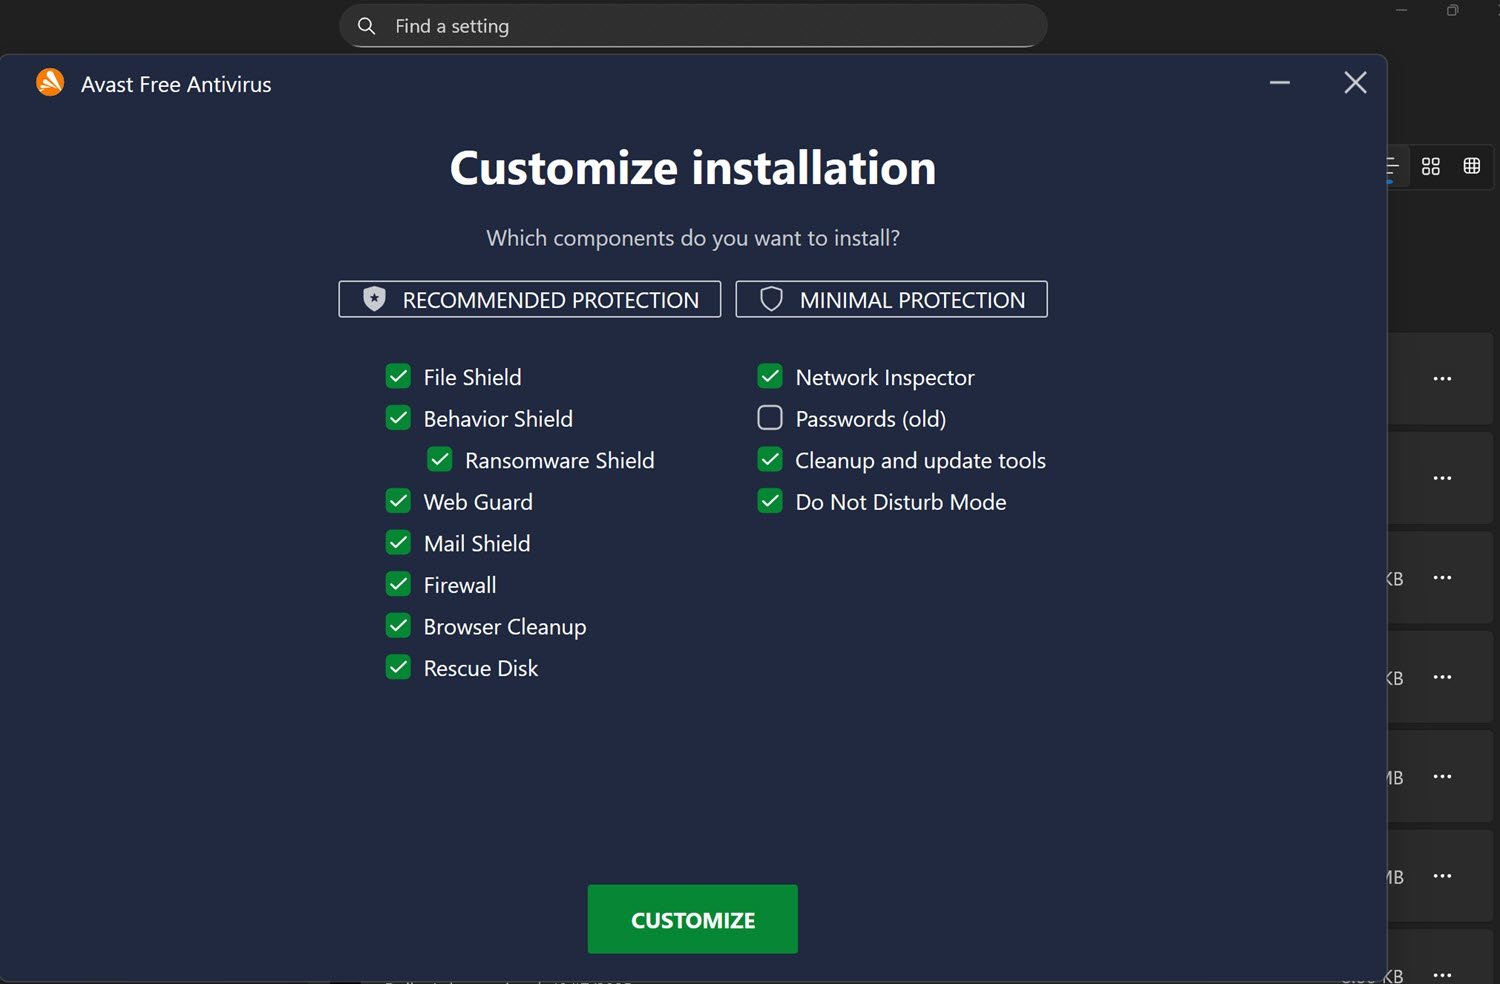Click the Avast logo icon
This screenshot has height=984, width=1500.
[x=50, y=83]
